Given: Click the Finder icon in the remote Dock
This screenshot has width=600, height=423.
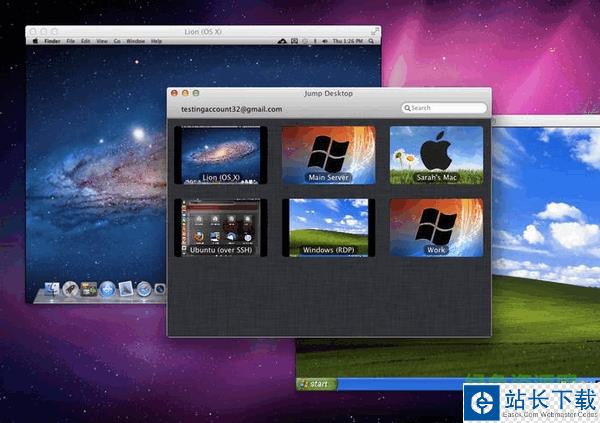Looking at the screenshot, I should pyautogui.click(x=53, y=290).
